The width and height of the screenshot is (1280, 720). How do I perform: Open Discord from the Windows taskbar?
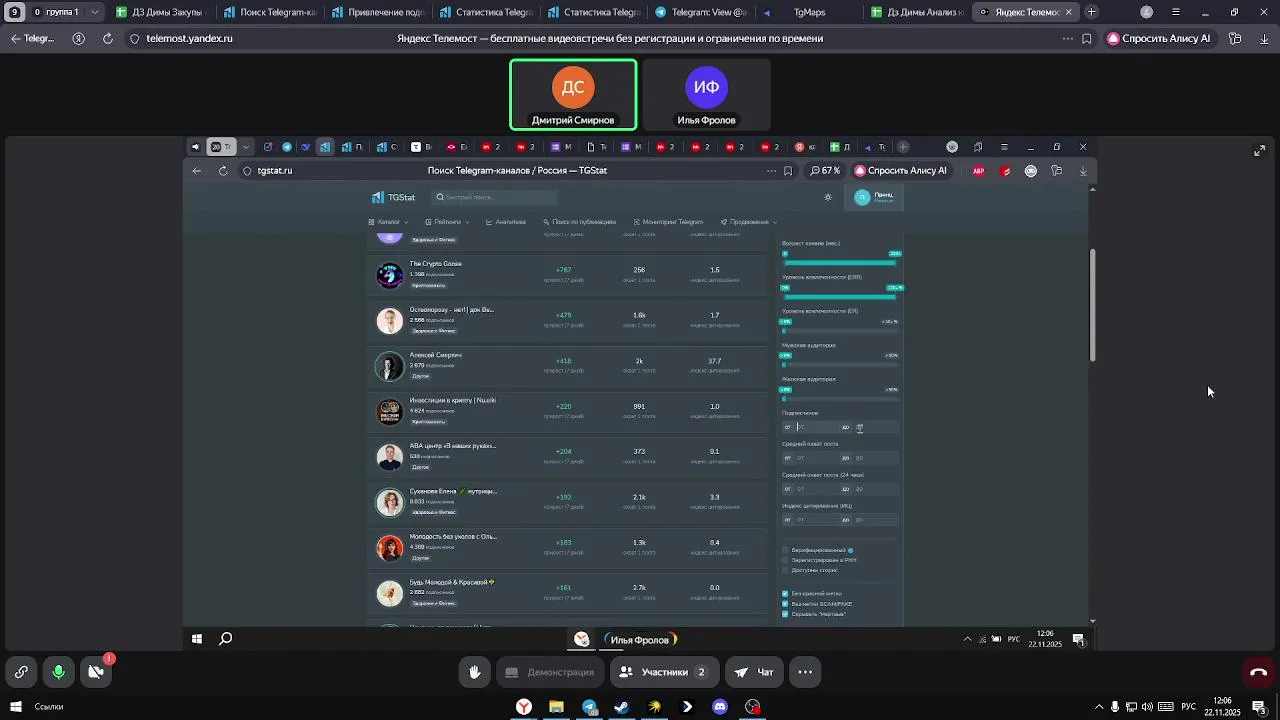720,707
